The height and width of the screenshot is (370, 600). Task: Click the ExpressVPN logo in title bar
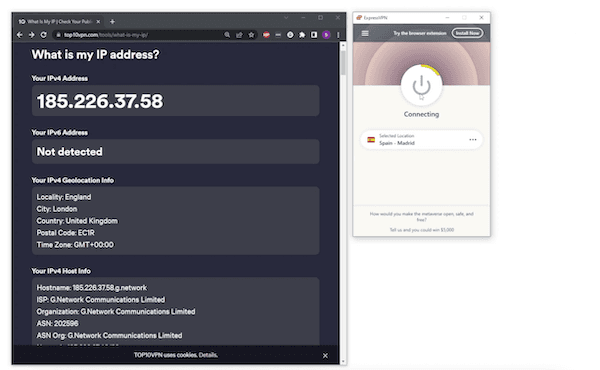[x=359, y=18]
